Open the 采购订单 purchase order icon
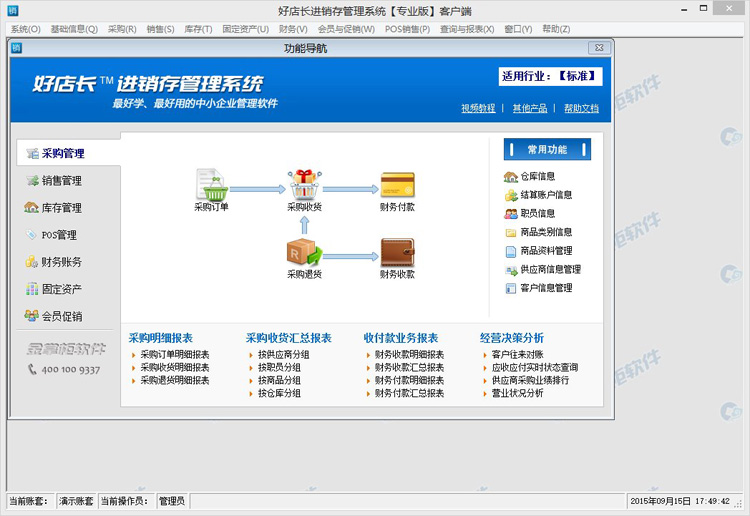Image resolution: width=750 pixels, height=516 pixels. [211, 184]
